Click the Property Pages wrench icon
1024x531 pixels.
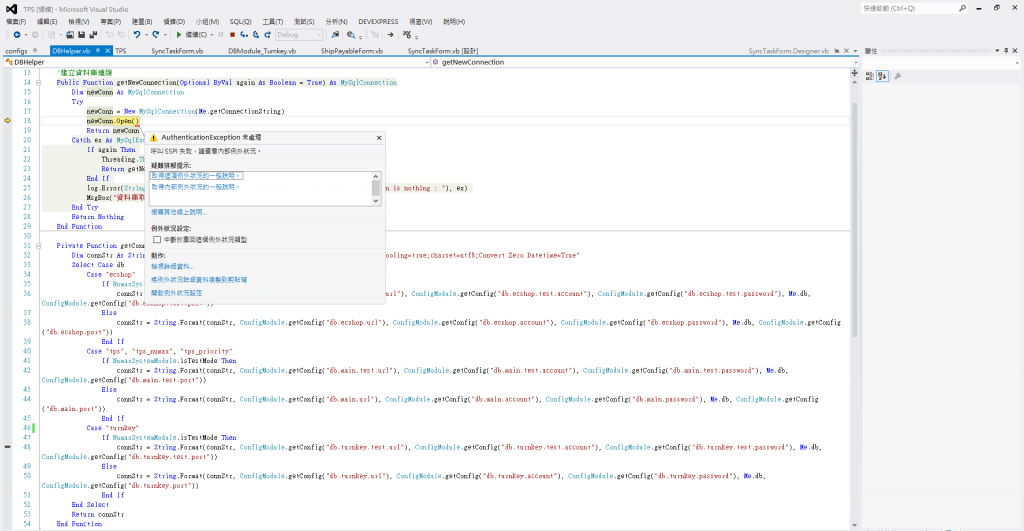tap(898, 76)
